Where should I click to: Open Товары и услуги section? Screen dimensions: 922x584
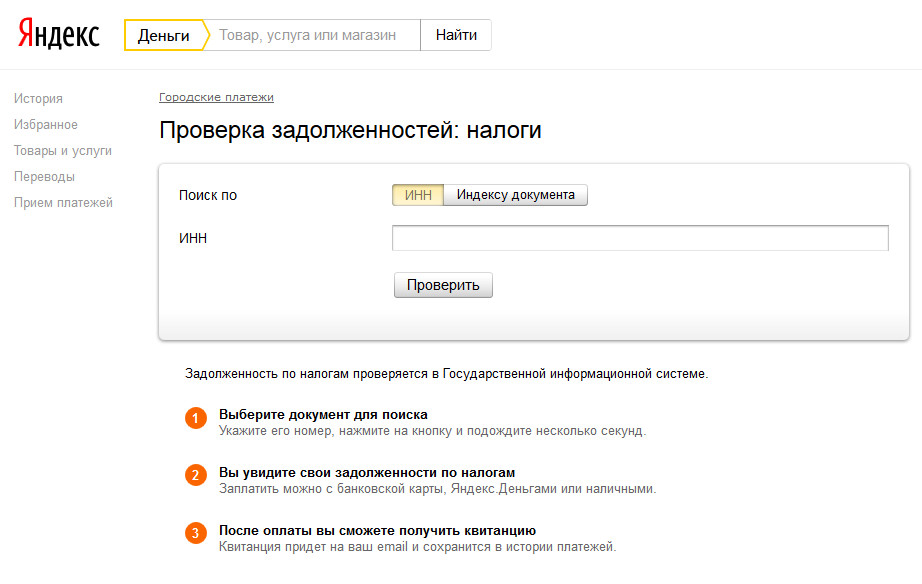click(x=62, y=150)
